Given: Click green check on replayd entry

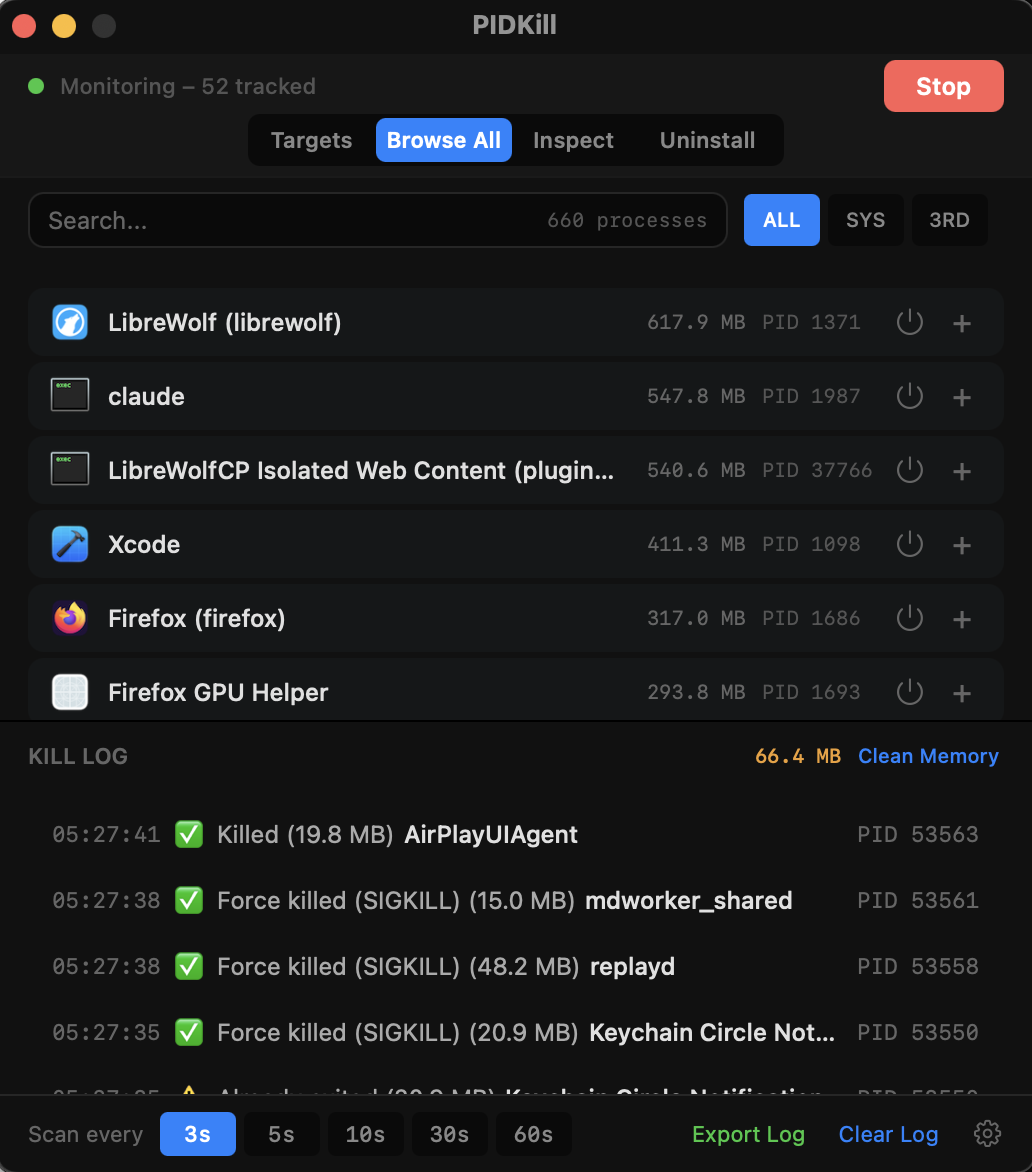Looking at the screenshot, I should [189, 966].
